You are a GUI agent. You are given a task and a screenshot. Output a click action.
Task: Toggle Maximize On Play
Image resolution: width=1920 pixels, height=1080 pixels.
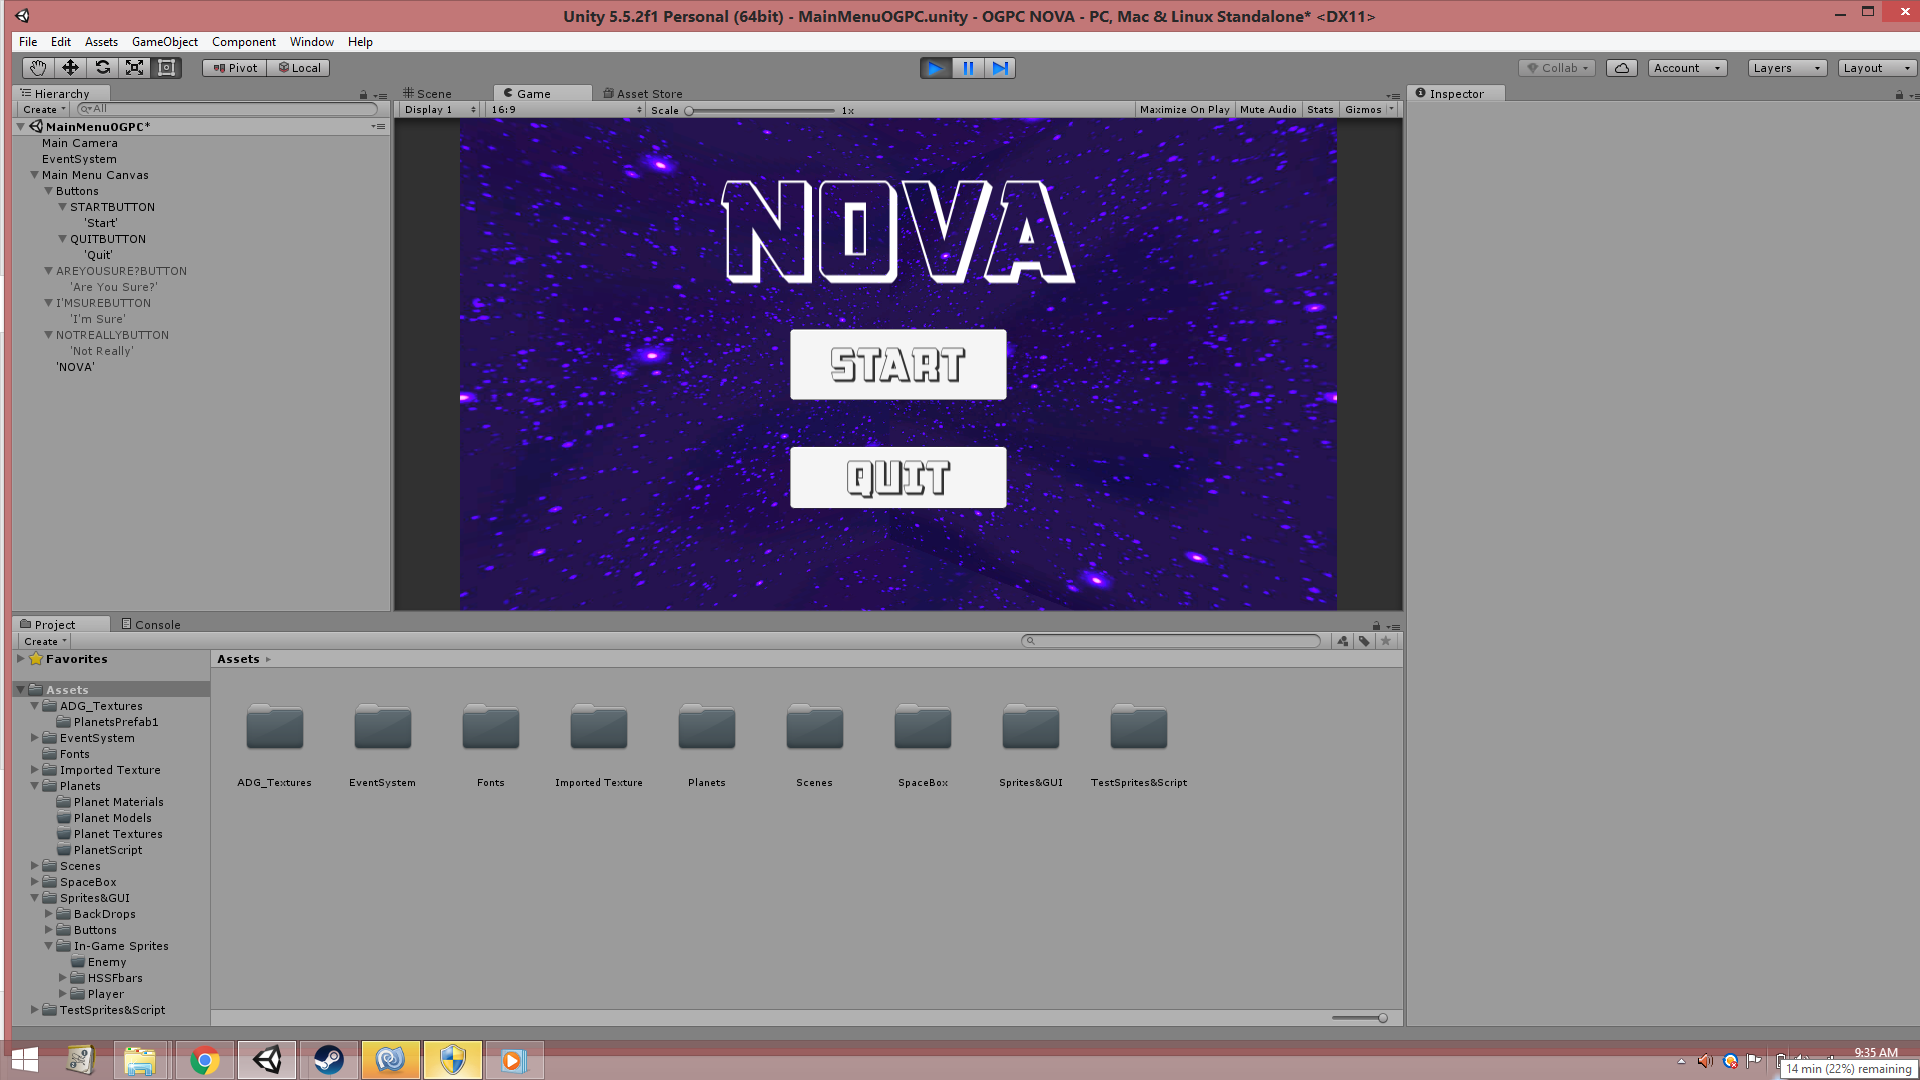click(x=1184, y=110)
